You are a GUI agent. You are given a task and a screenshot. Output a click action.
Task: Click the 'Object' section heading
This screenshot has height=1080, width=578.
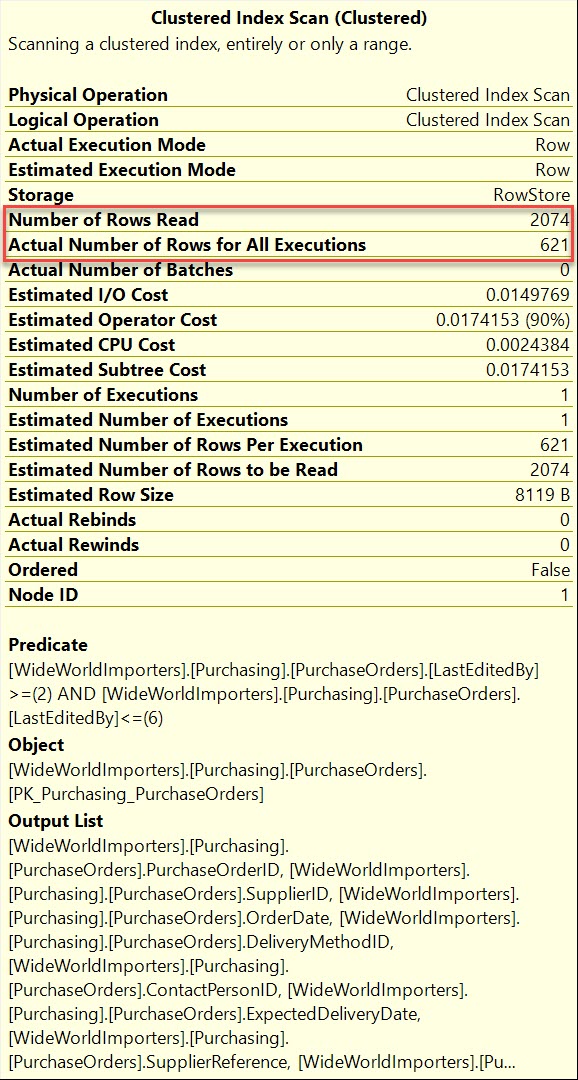coord(36,745)
